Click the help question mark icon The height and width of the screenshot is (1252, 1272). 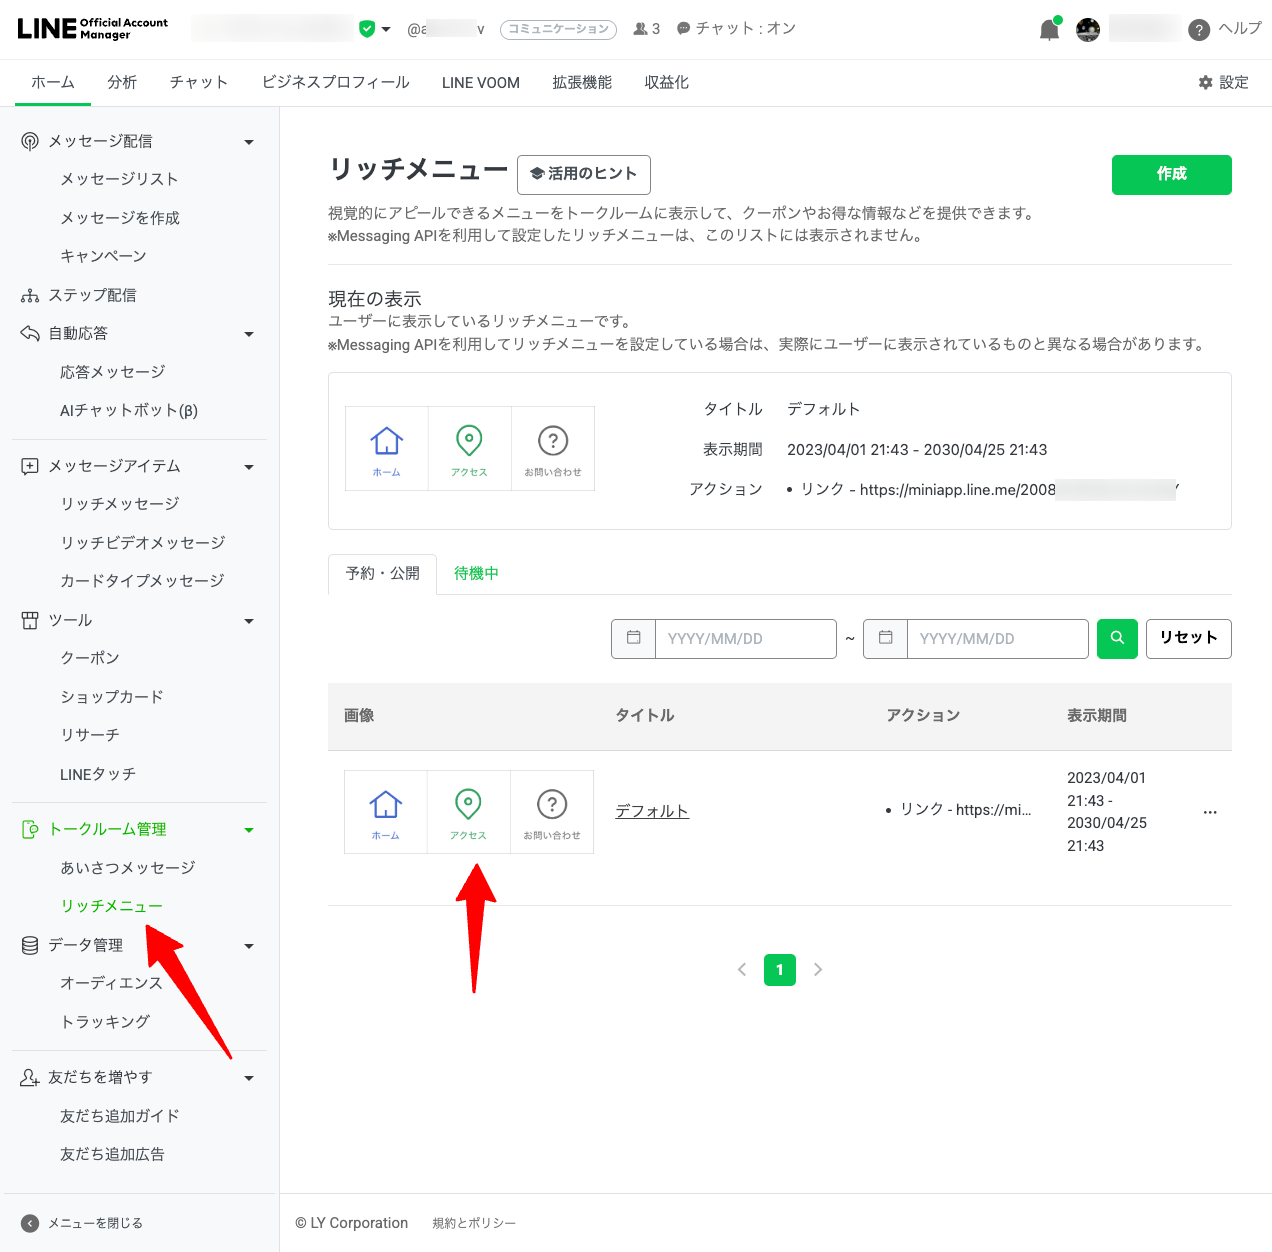1198,30
